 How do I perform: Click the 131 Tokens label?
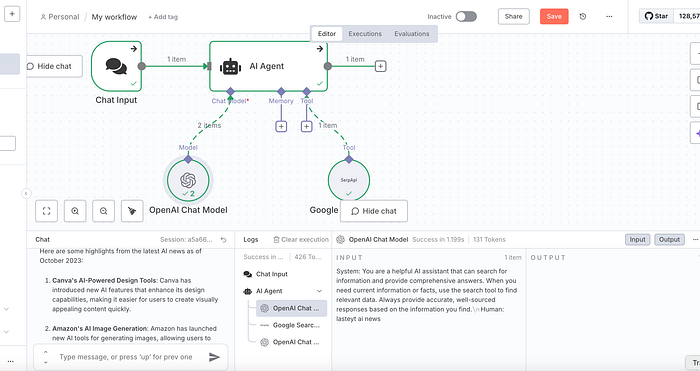click(489, 240)
